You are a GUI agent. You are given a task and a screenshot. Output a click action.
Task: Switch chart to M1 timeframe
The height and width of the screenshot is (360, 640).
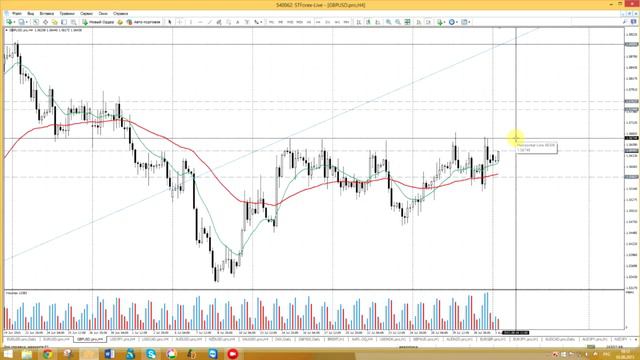click(271, 22)
